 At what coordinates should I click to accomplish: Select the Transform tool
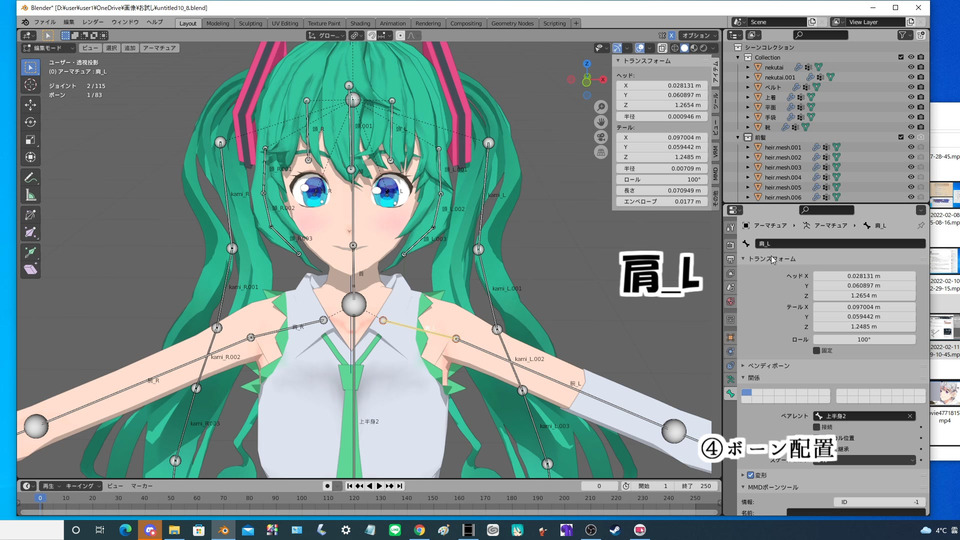(x=30, y=157)
